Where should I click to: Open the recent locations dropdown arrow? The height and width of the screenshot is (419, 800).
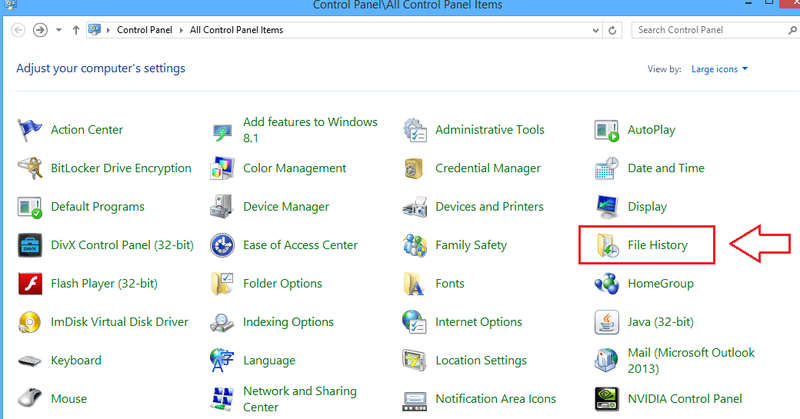[x=59, y=30]
